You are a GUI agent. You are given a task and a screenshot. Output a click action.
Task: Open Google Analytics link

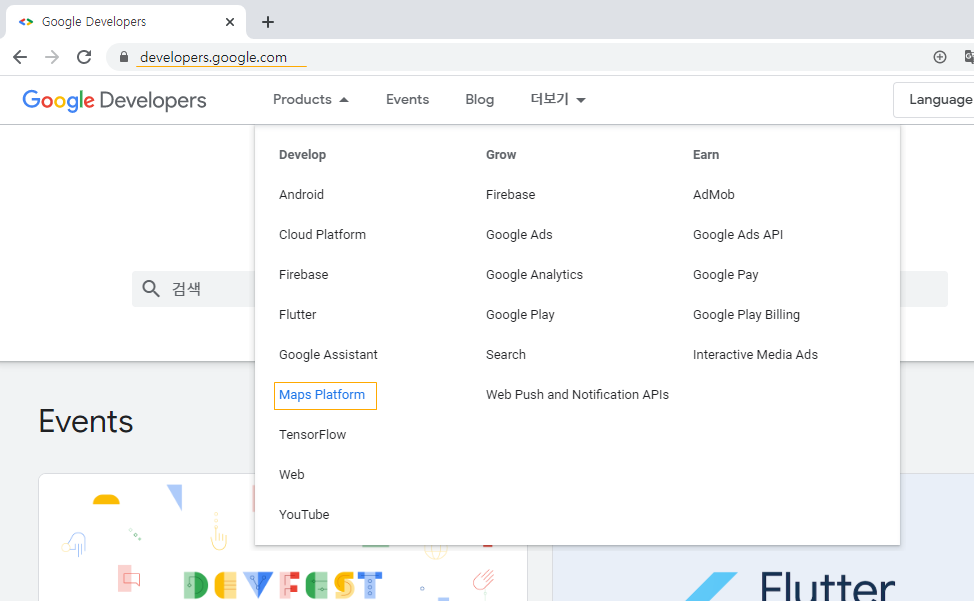(x=534, y=274)
